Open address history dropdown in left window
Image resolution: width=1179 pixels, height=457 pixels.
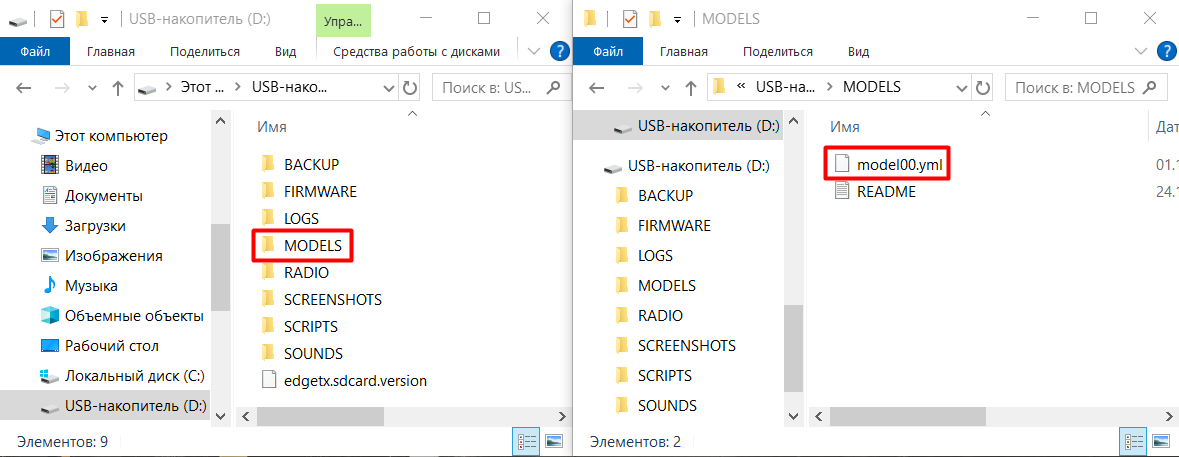pos(387,88)
